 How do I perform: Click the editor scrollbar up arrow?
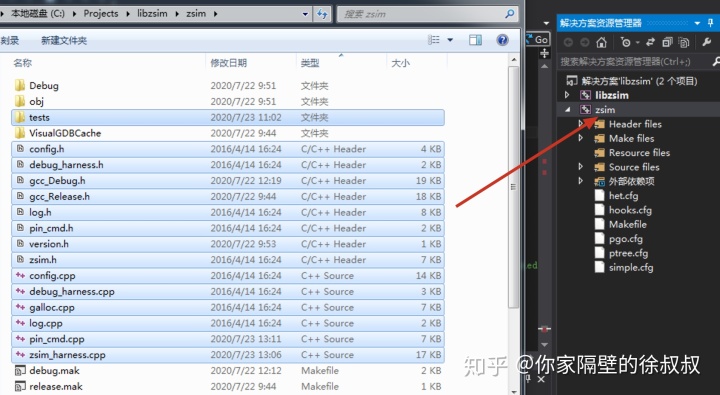[x=545, y=66]
